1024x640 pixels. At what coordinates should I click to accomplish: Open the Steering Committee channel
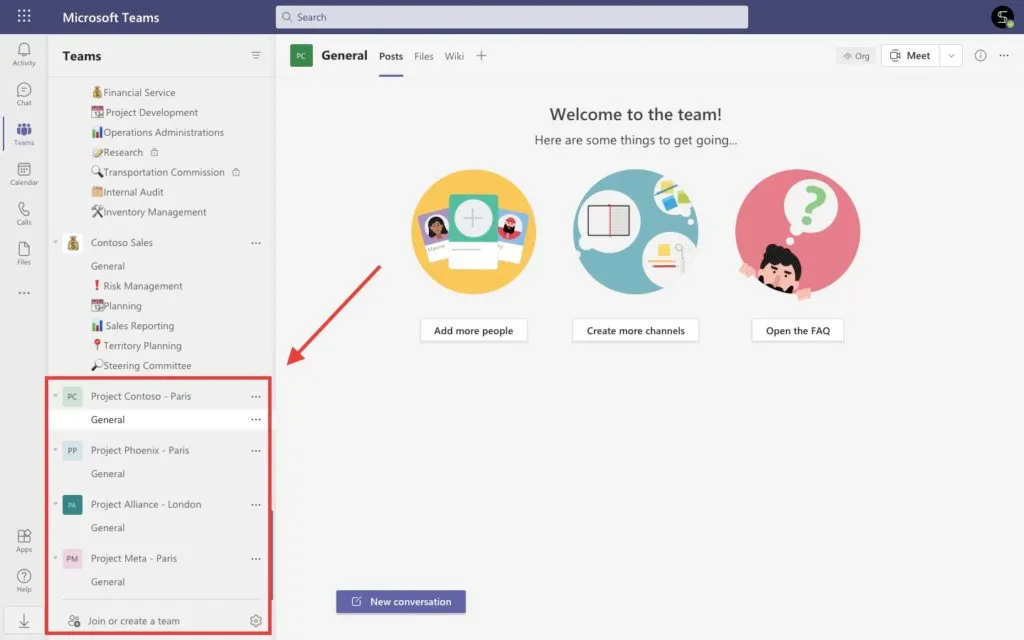tap(141, 366)
